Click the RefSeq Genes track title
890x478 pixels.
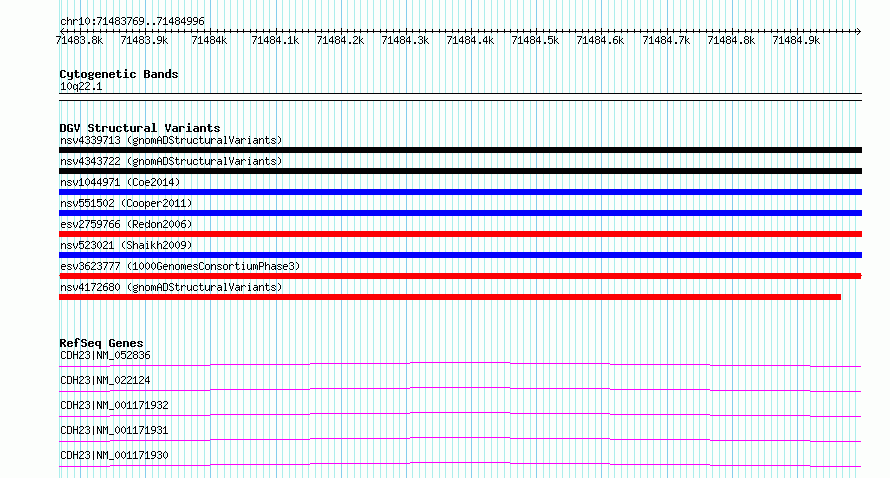pyautogui.click(x=101, y=343)
